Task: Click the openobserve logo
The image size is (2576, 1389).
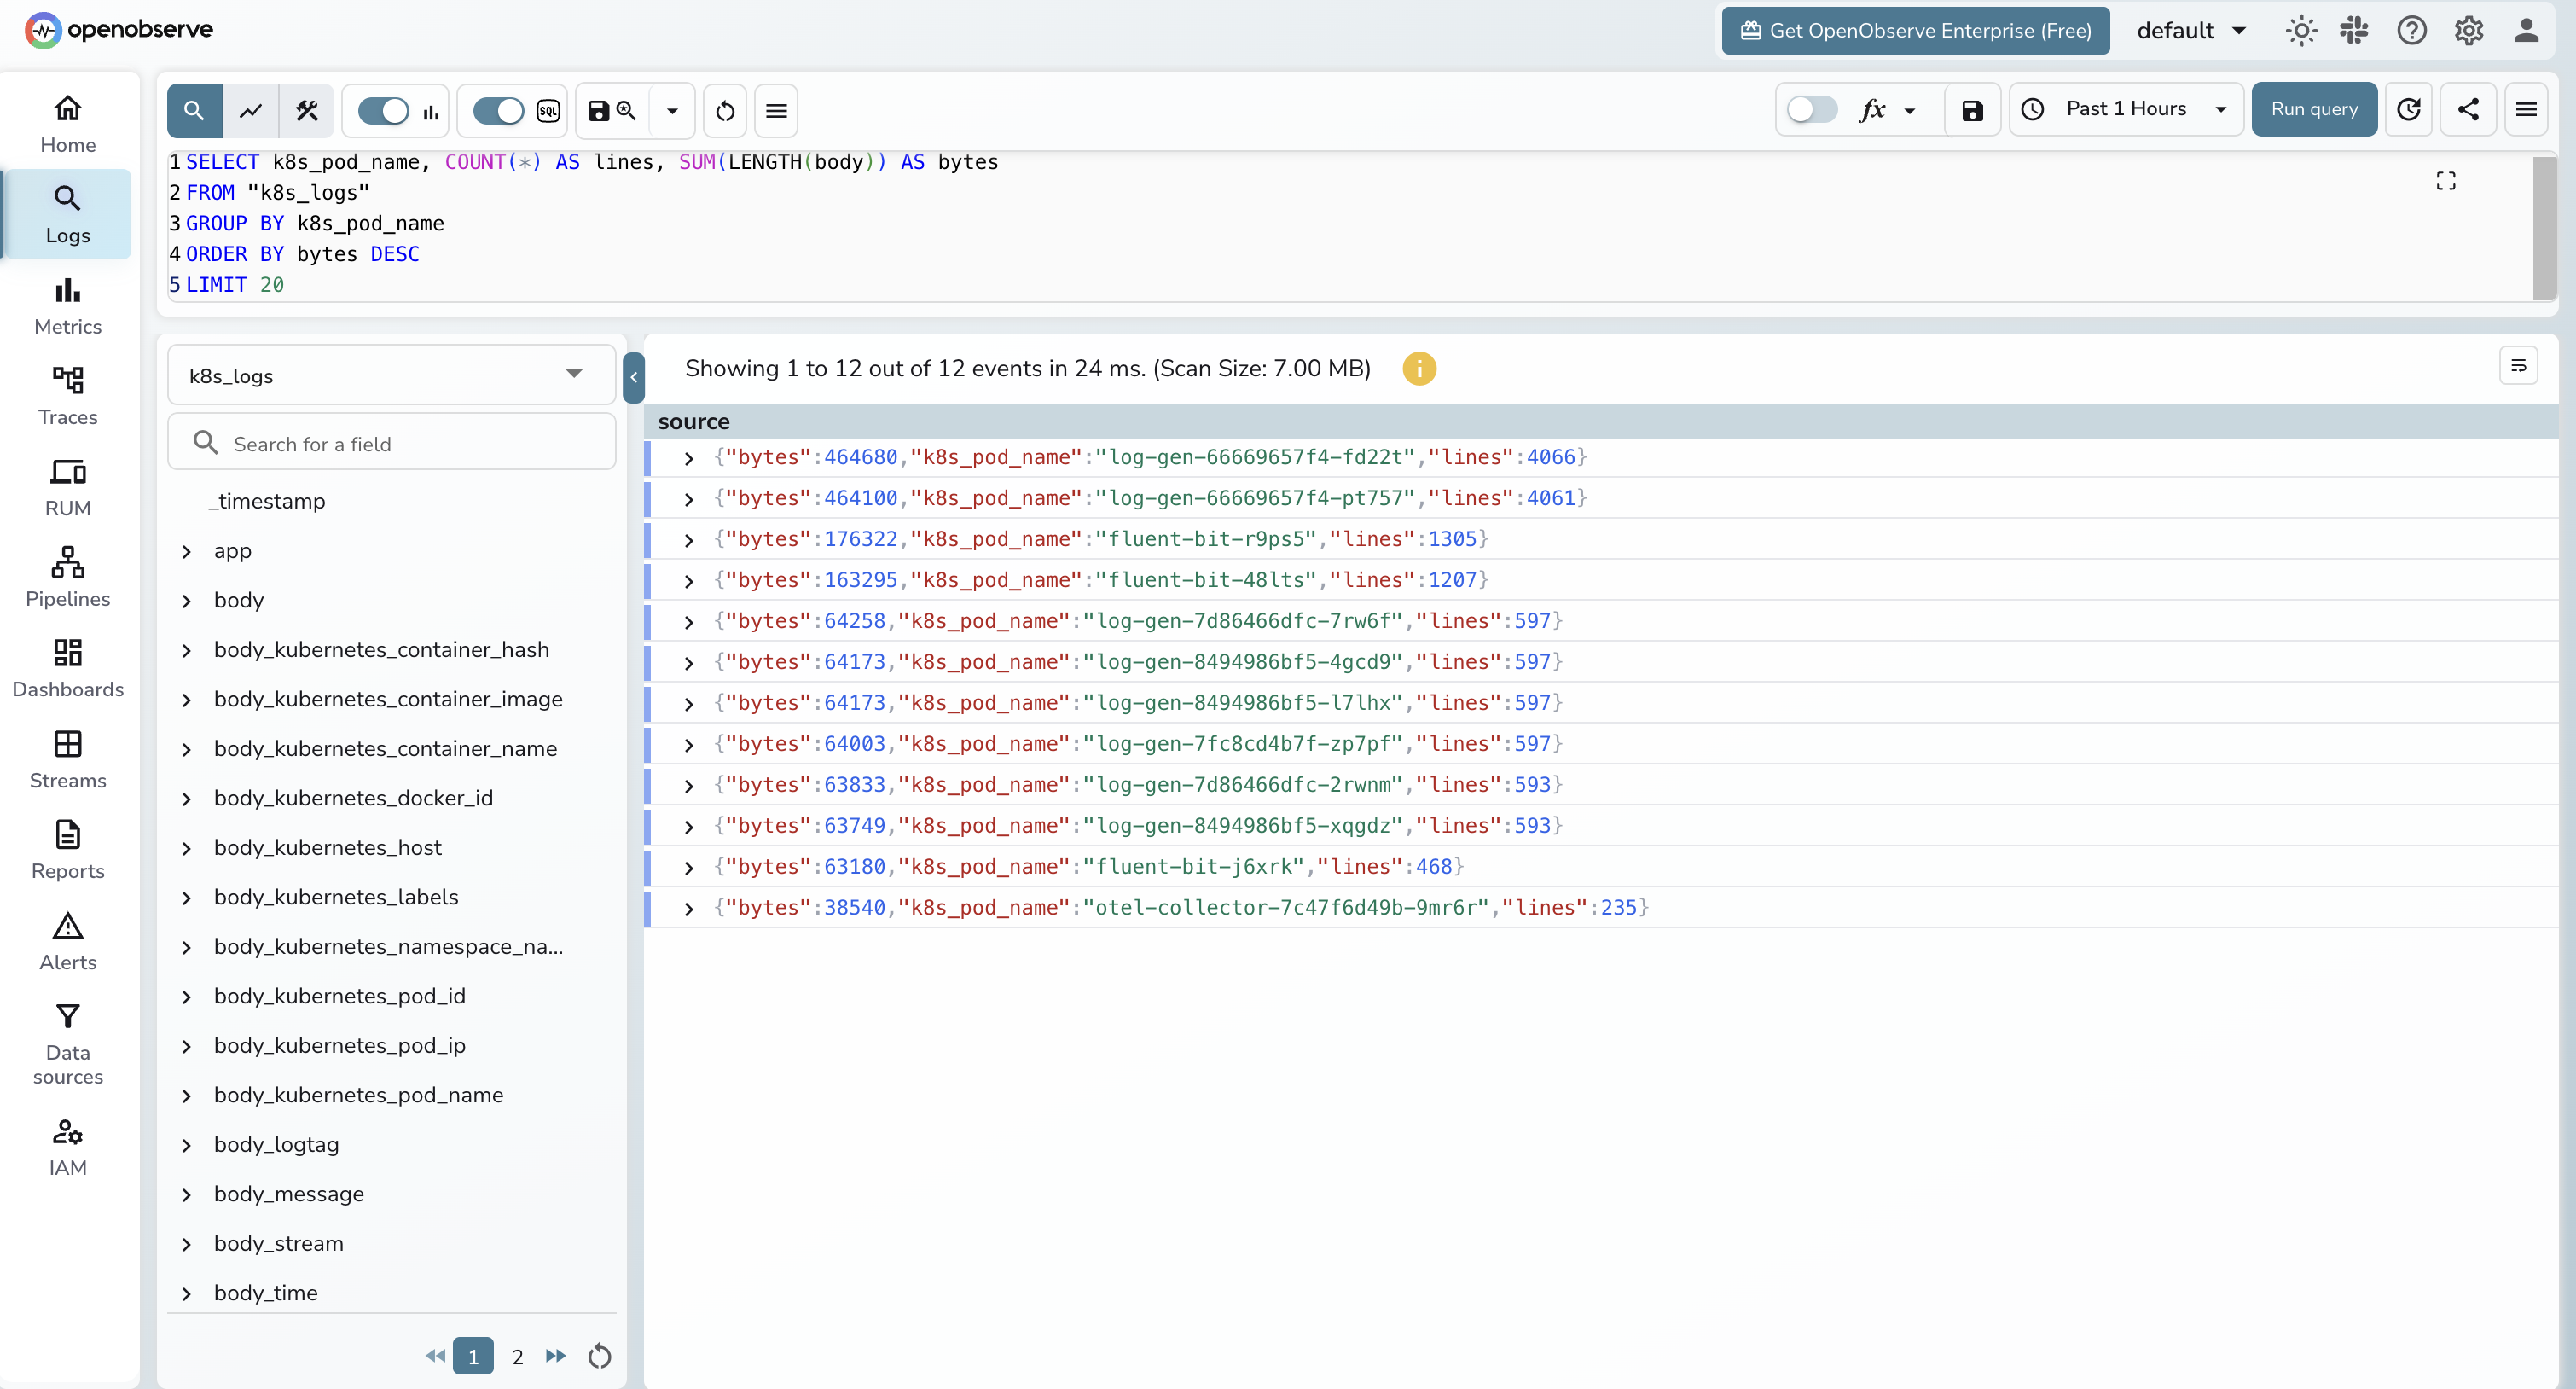Action: 119,30
